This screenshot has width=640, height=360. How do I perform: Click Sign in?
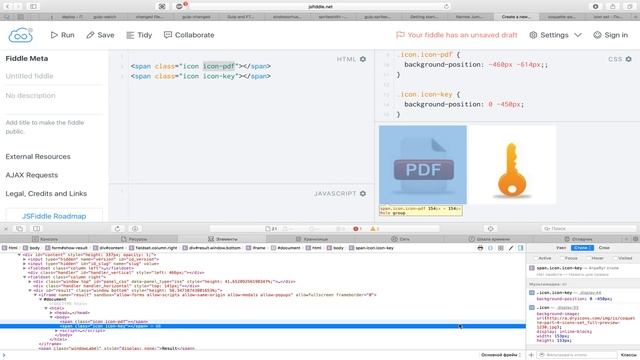(x=611, y=35)
